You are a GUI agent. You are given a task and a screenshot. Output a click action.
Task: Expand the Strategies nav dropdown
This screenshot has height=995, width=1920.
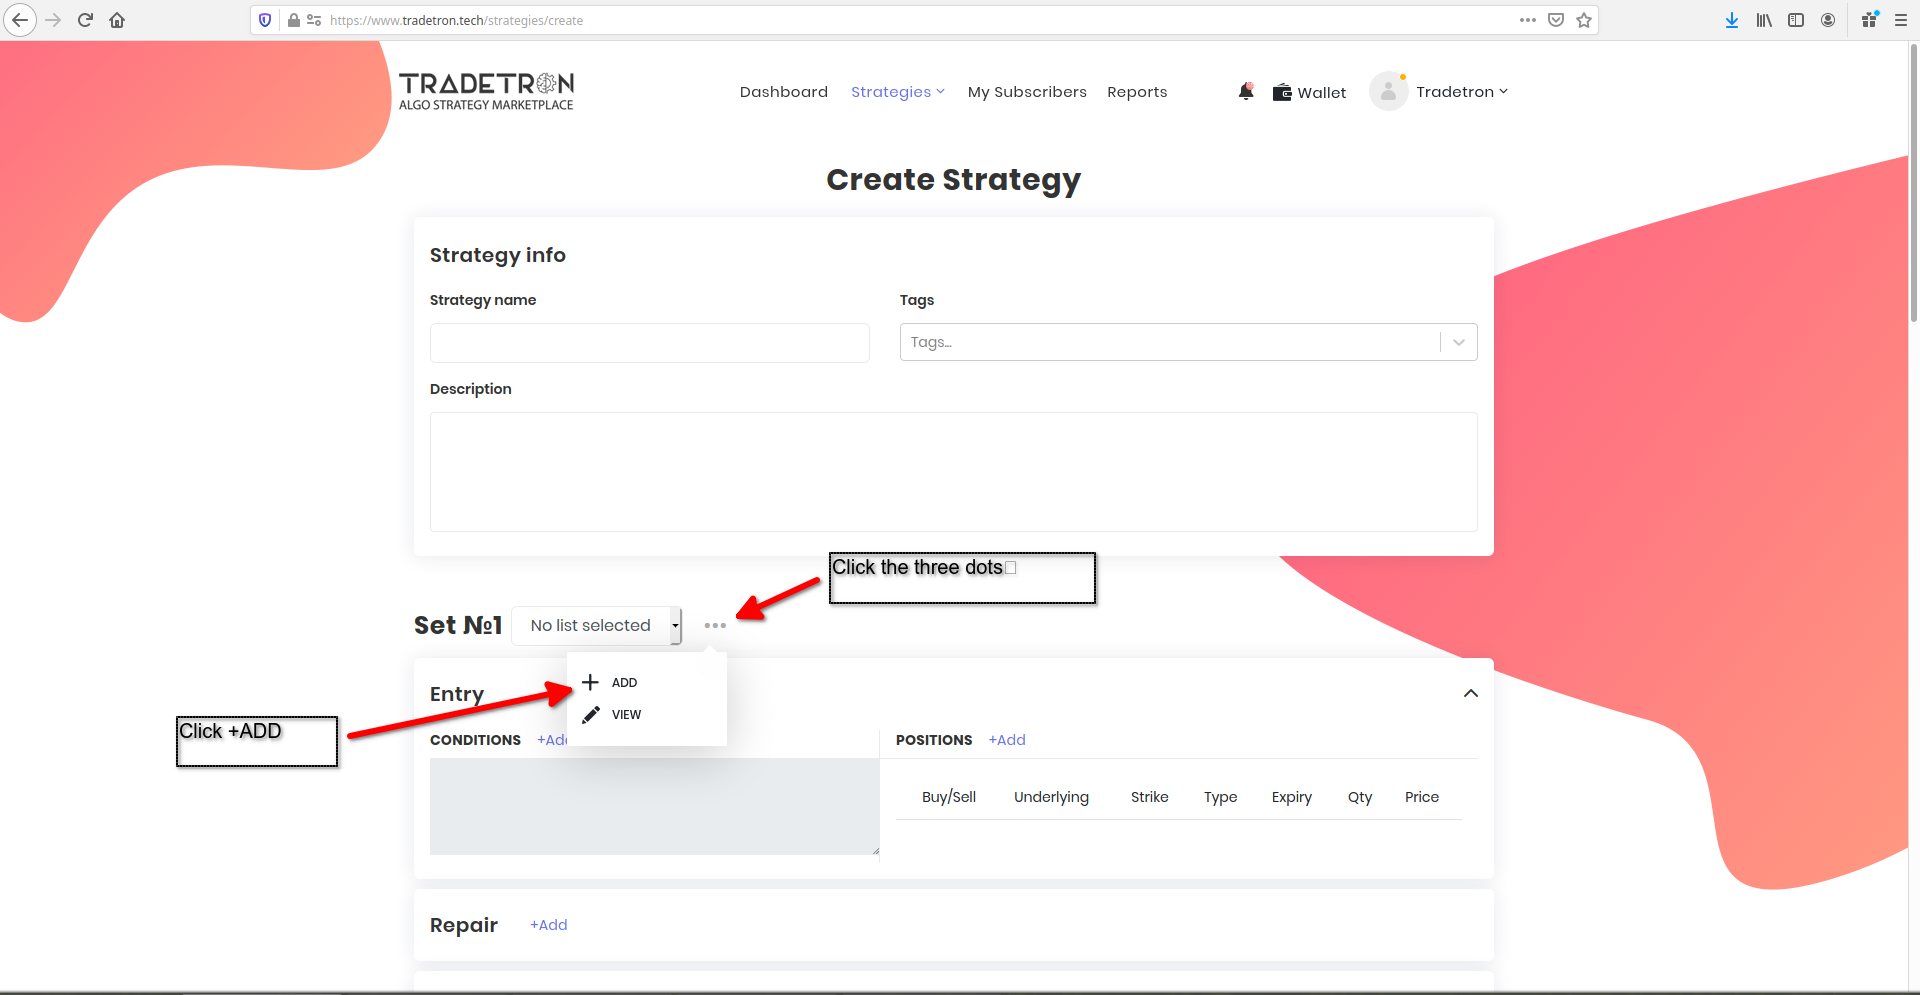pos(897,92)
